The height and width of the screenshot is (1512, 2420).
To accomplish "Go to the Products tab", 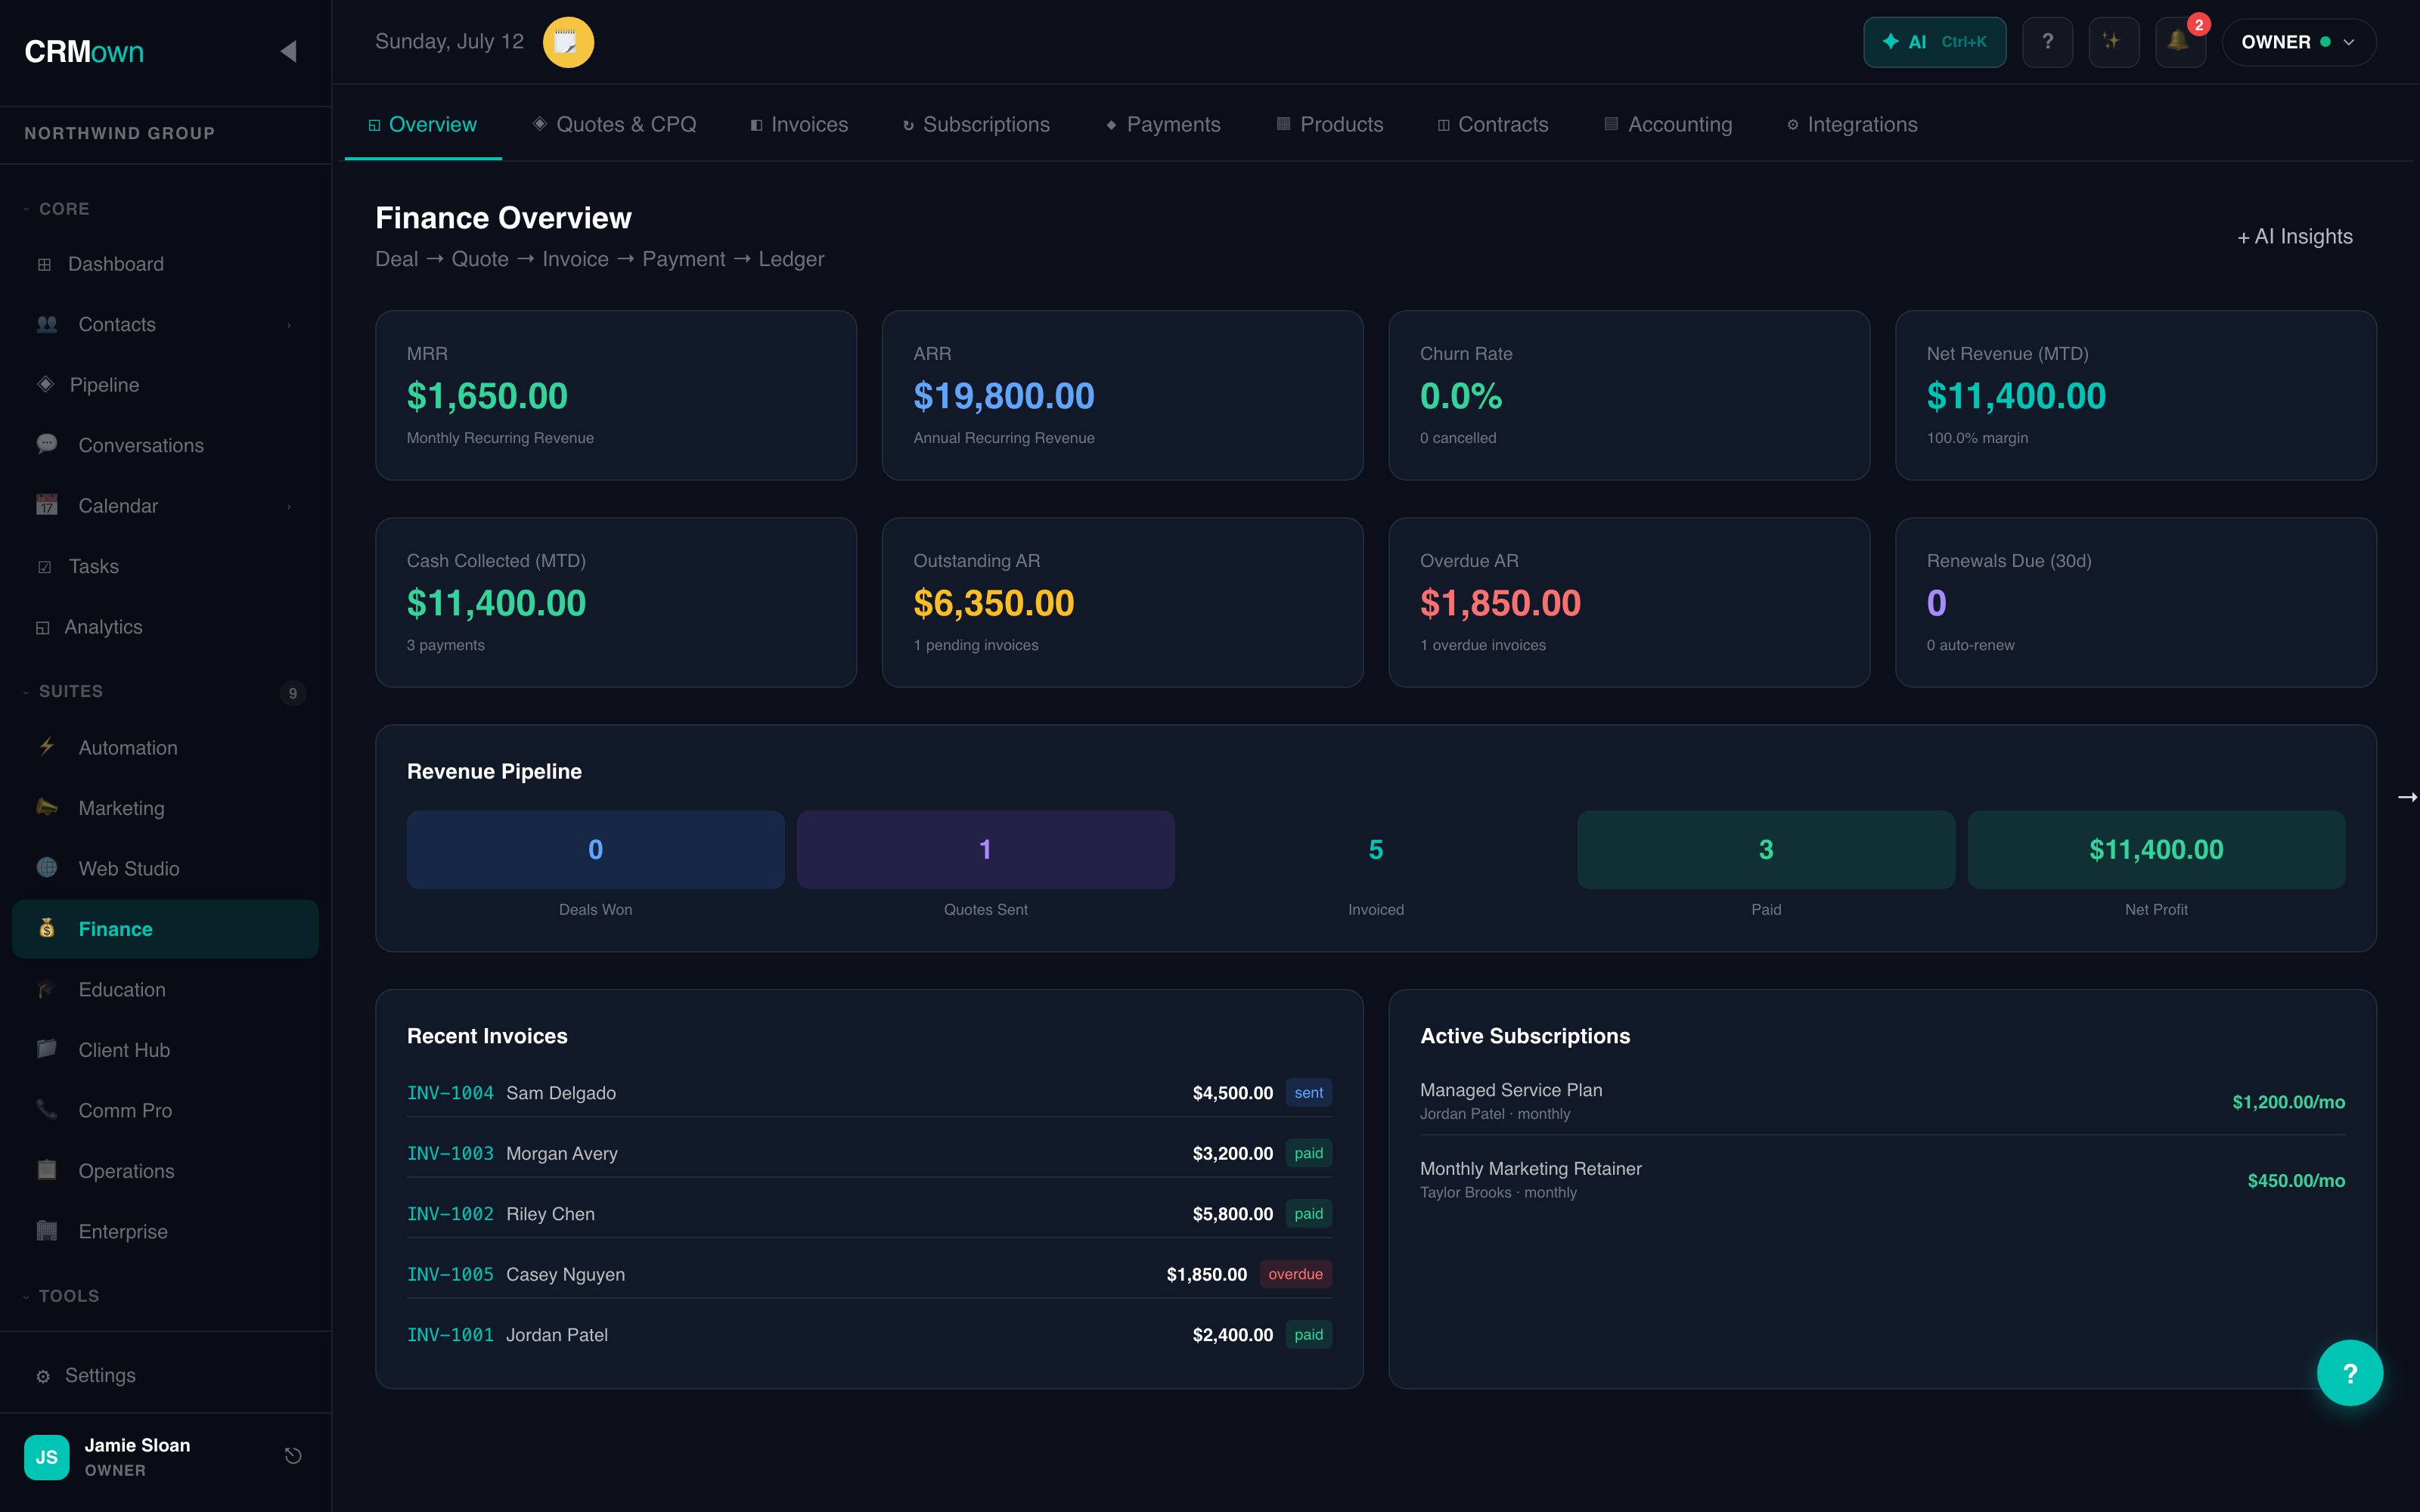I will (x=1330, y=124).
